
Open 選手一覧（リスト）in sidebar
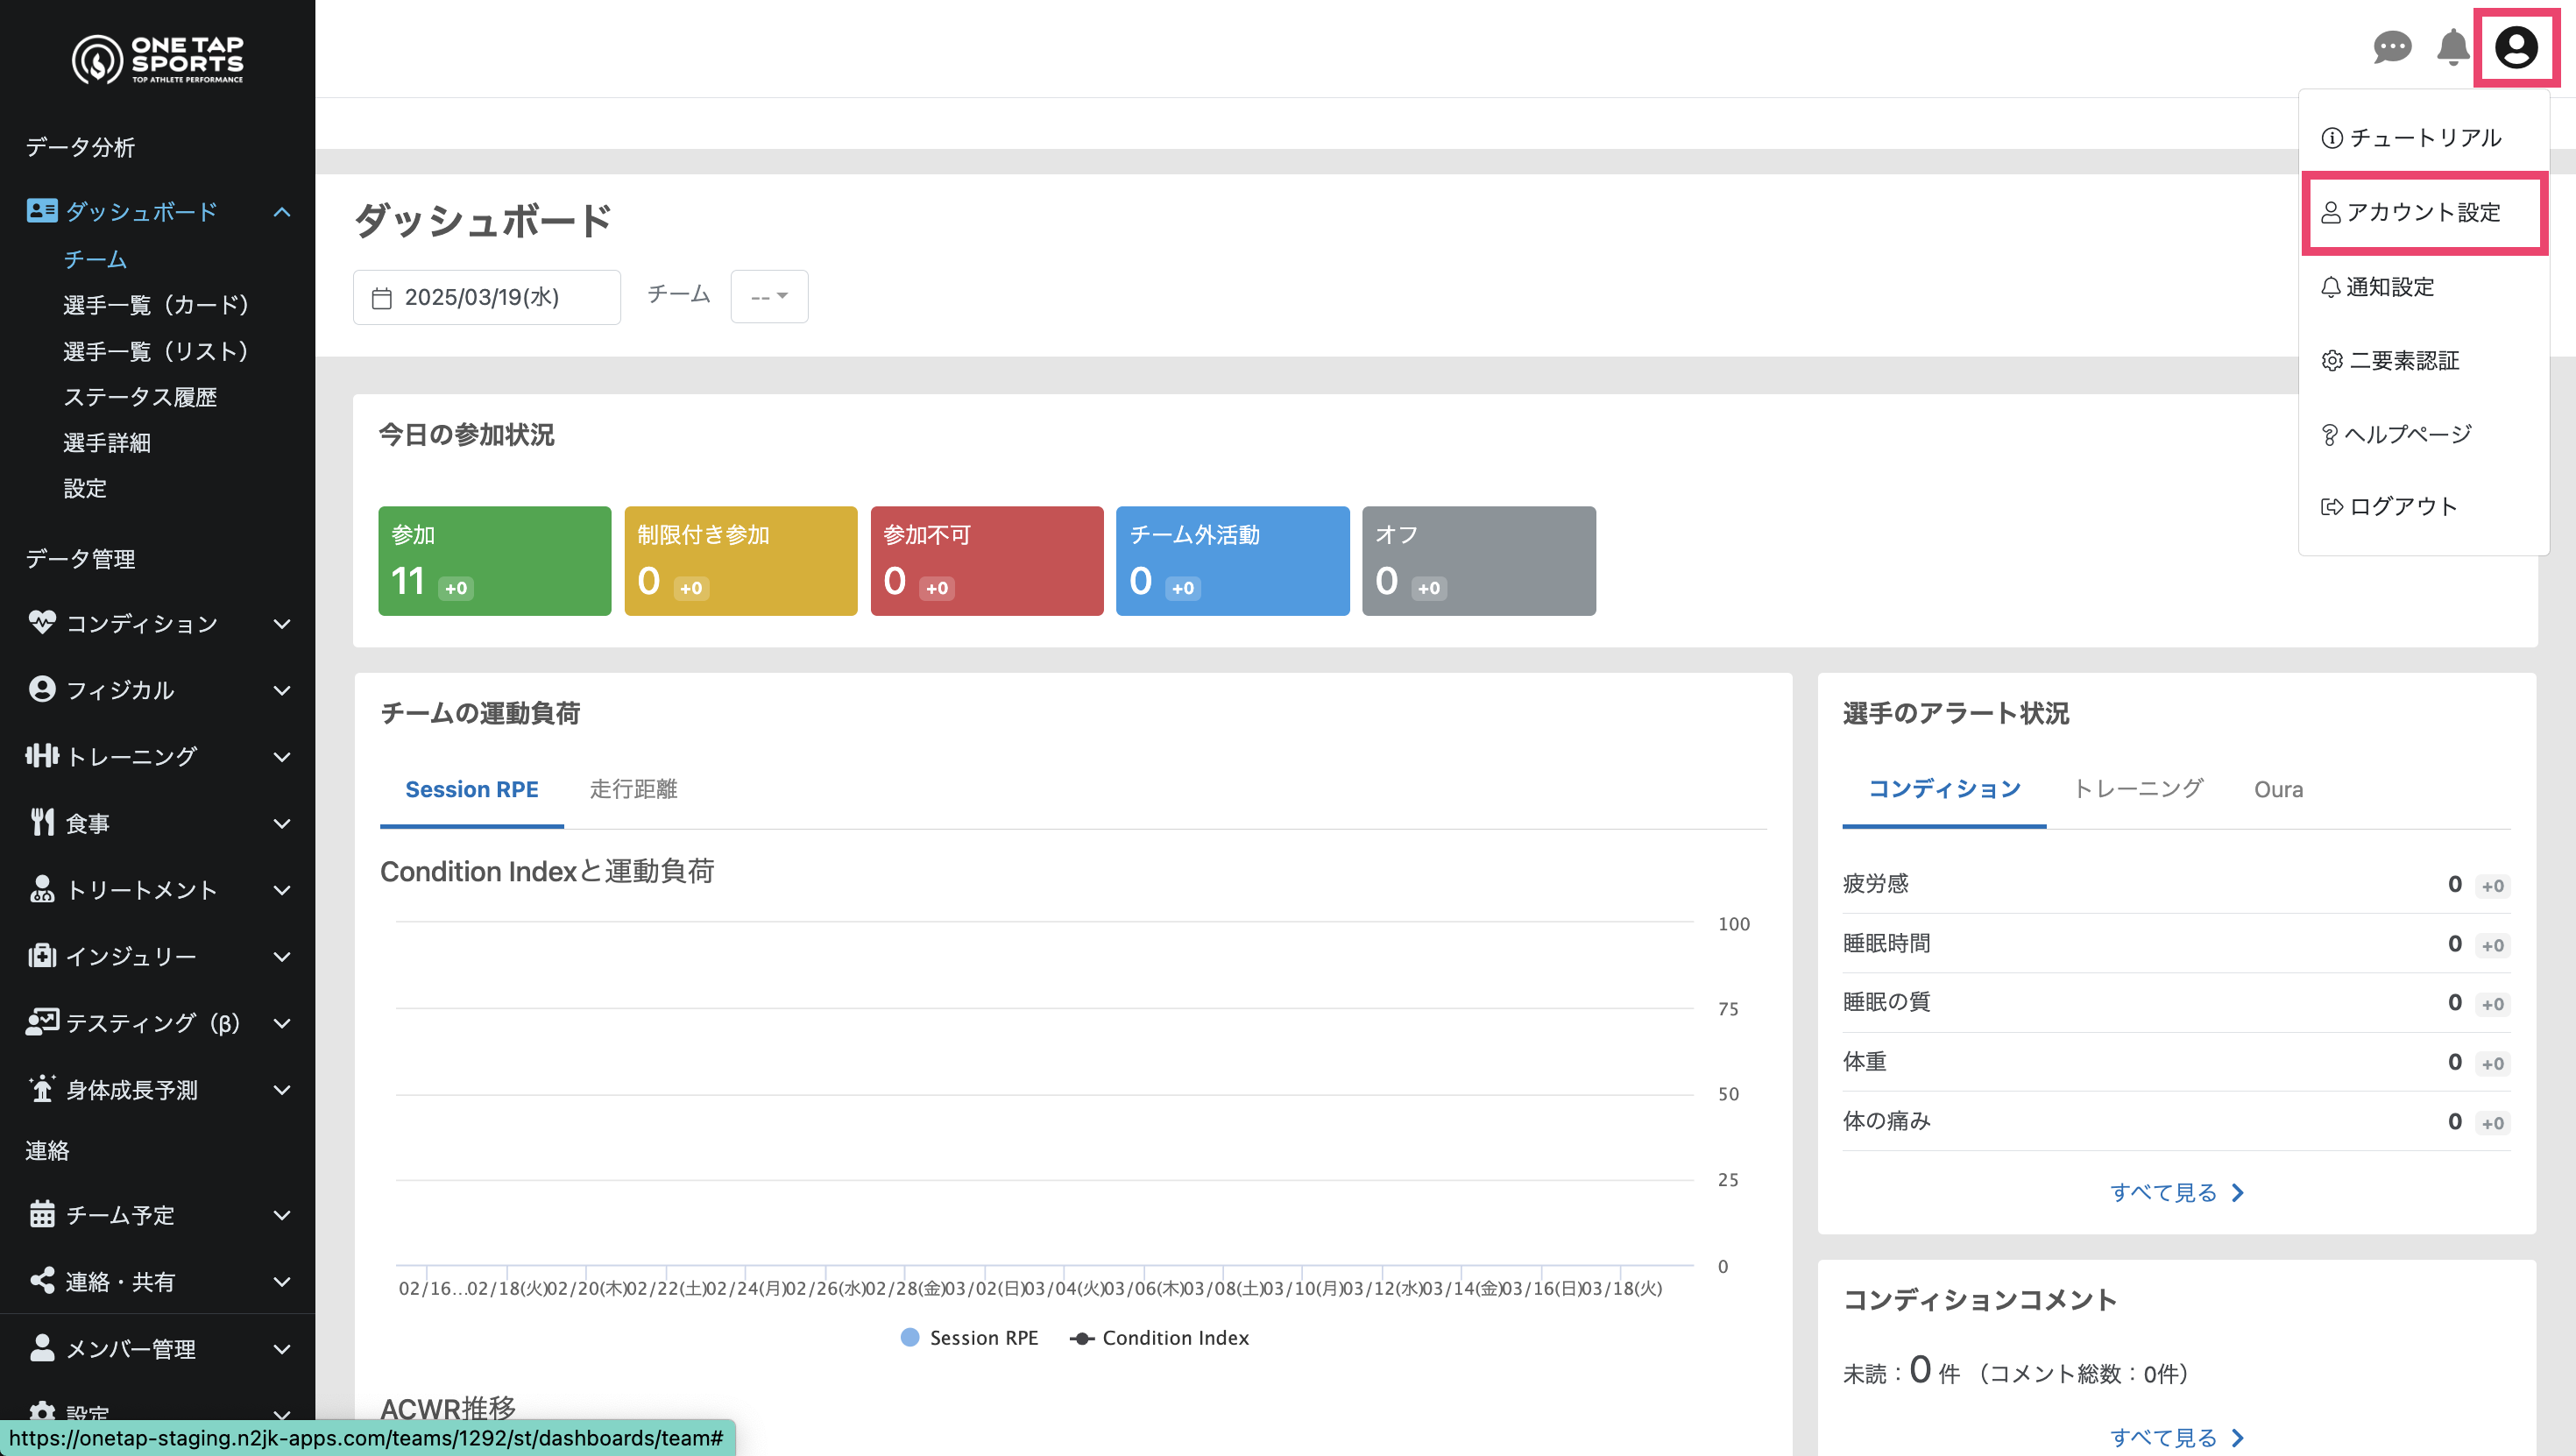tap(156, 351)
